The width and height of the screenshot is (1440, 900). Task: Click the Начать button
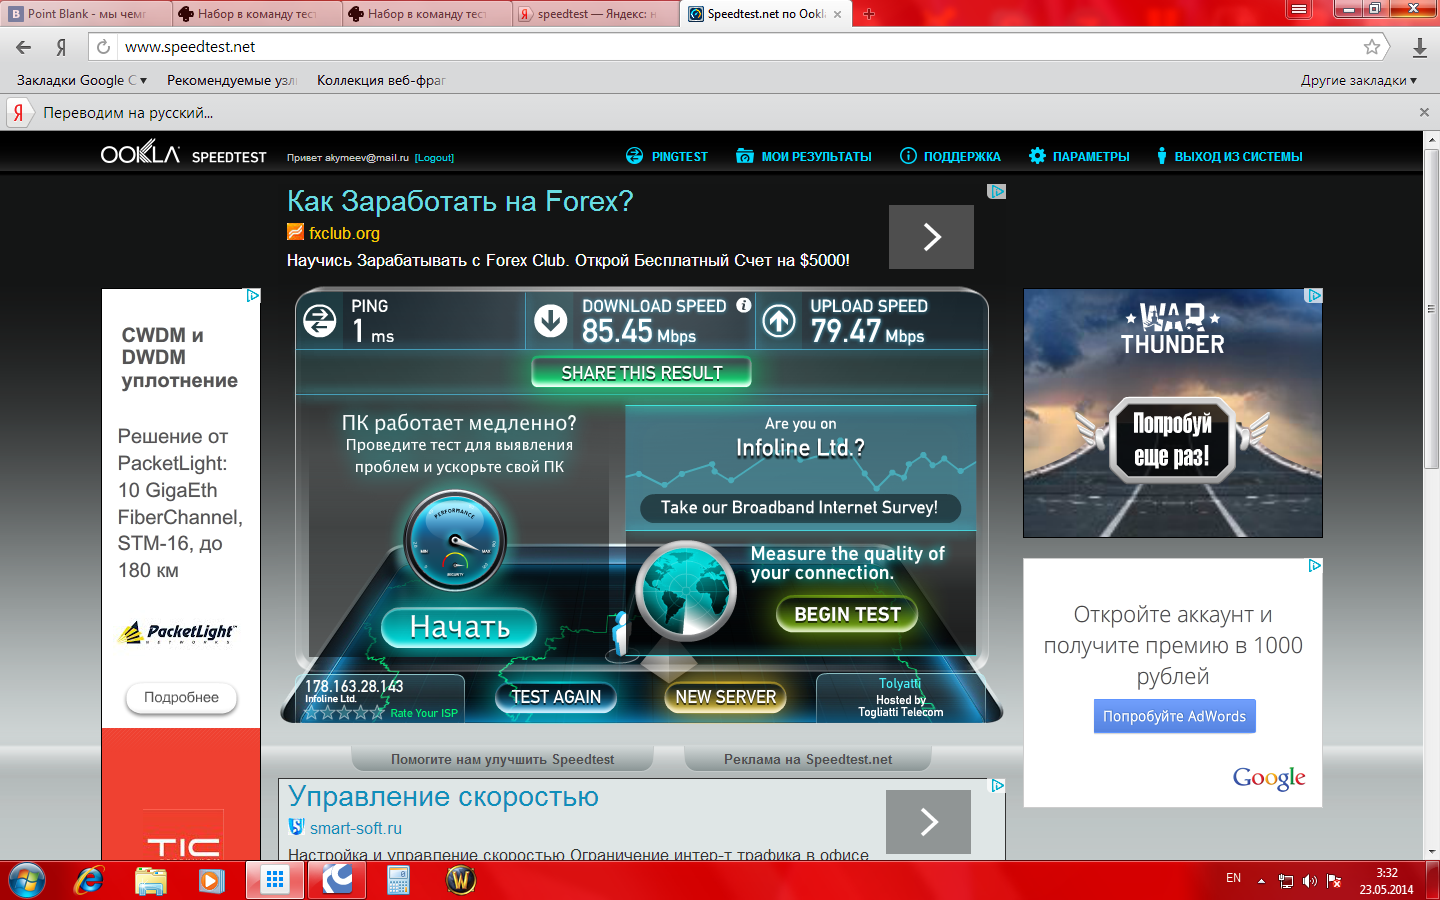click(459, 627)
